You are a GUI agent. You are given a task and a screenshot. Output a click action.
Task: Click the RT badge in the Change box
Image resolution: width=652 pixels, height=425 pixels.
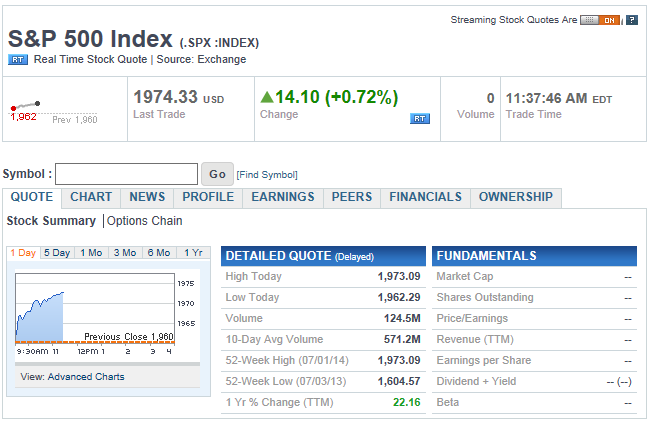coord(420,119)
